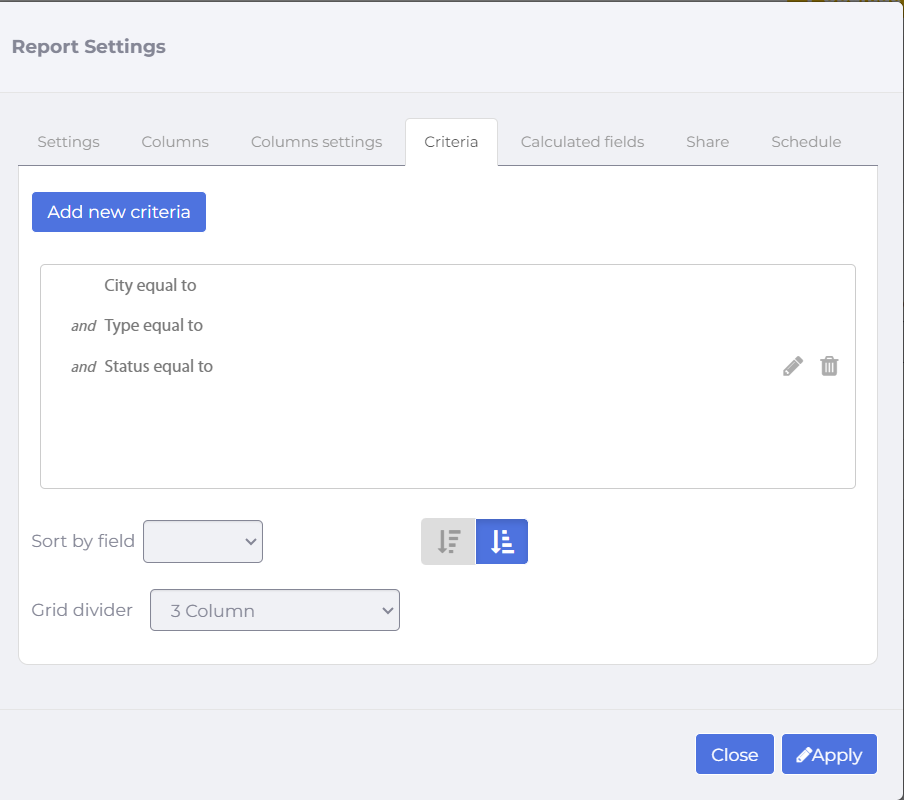
Task: Switch to the Share tab
Action: [707, 142]
